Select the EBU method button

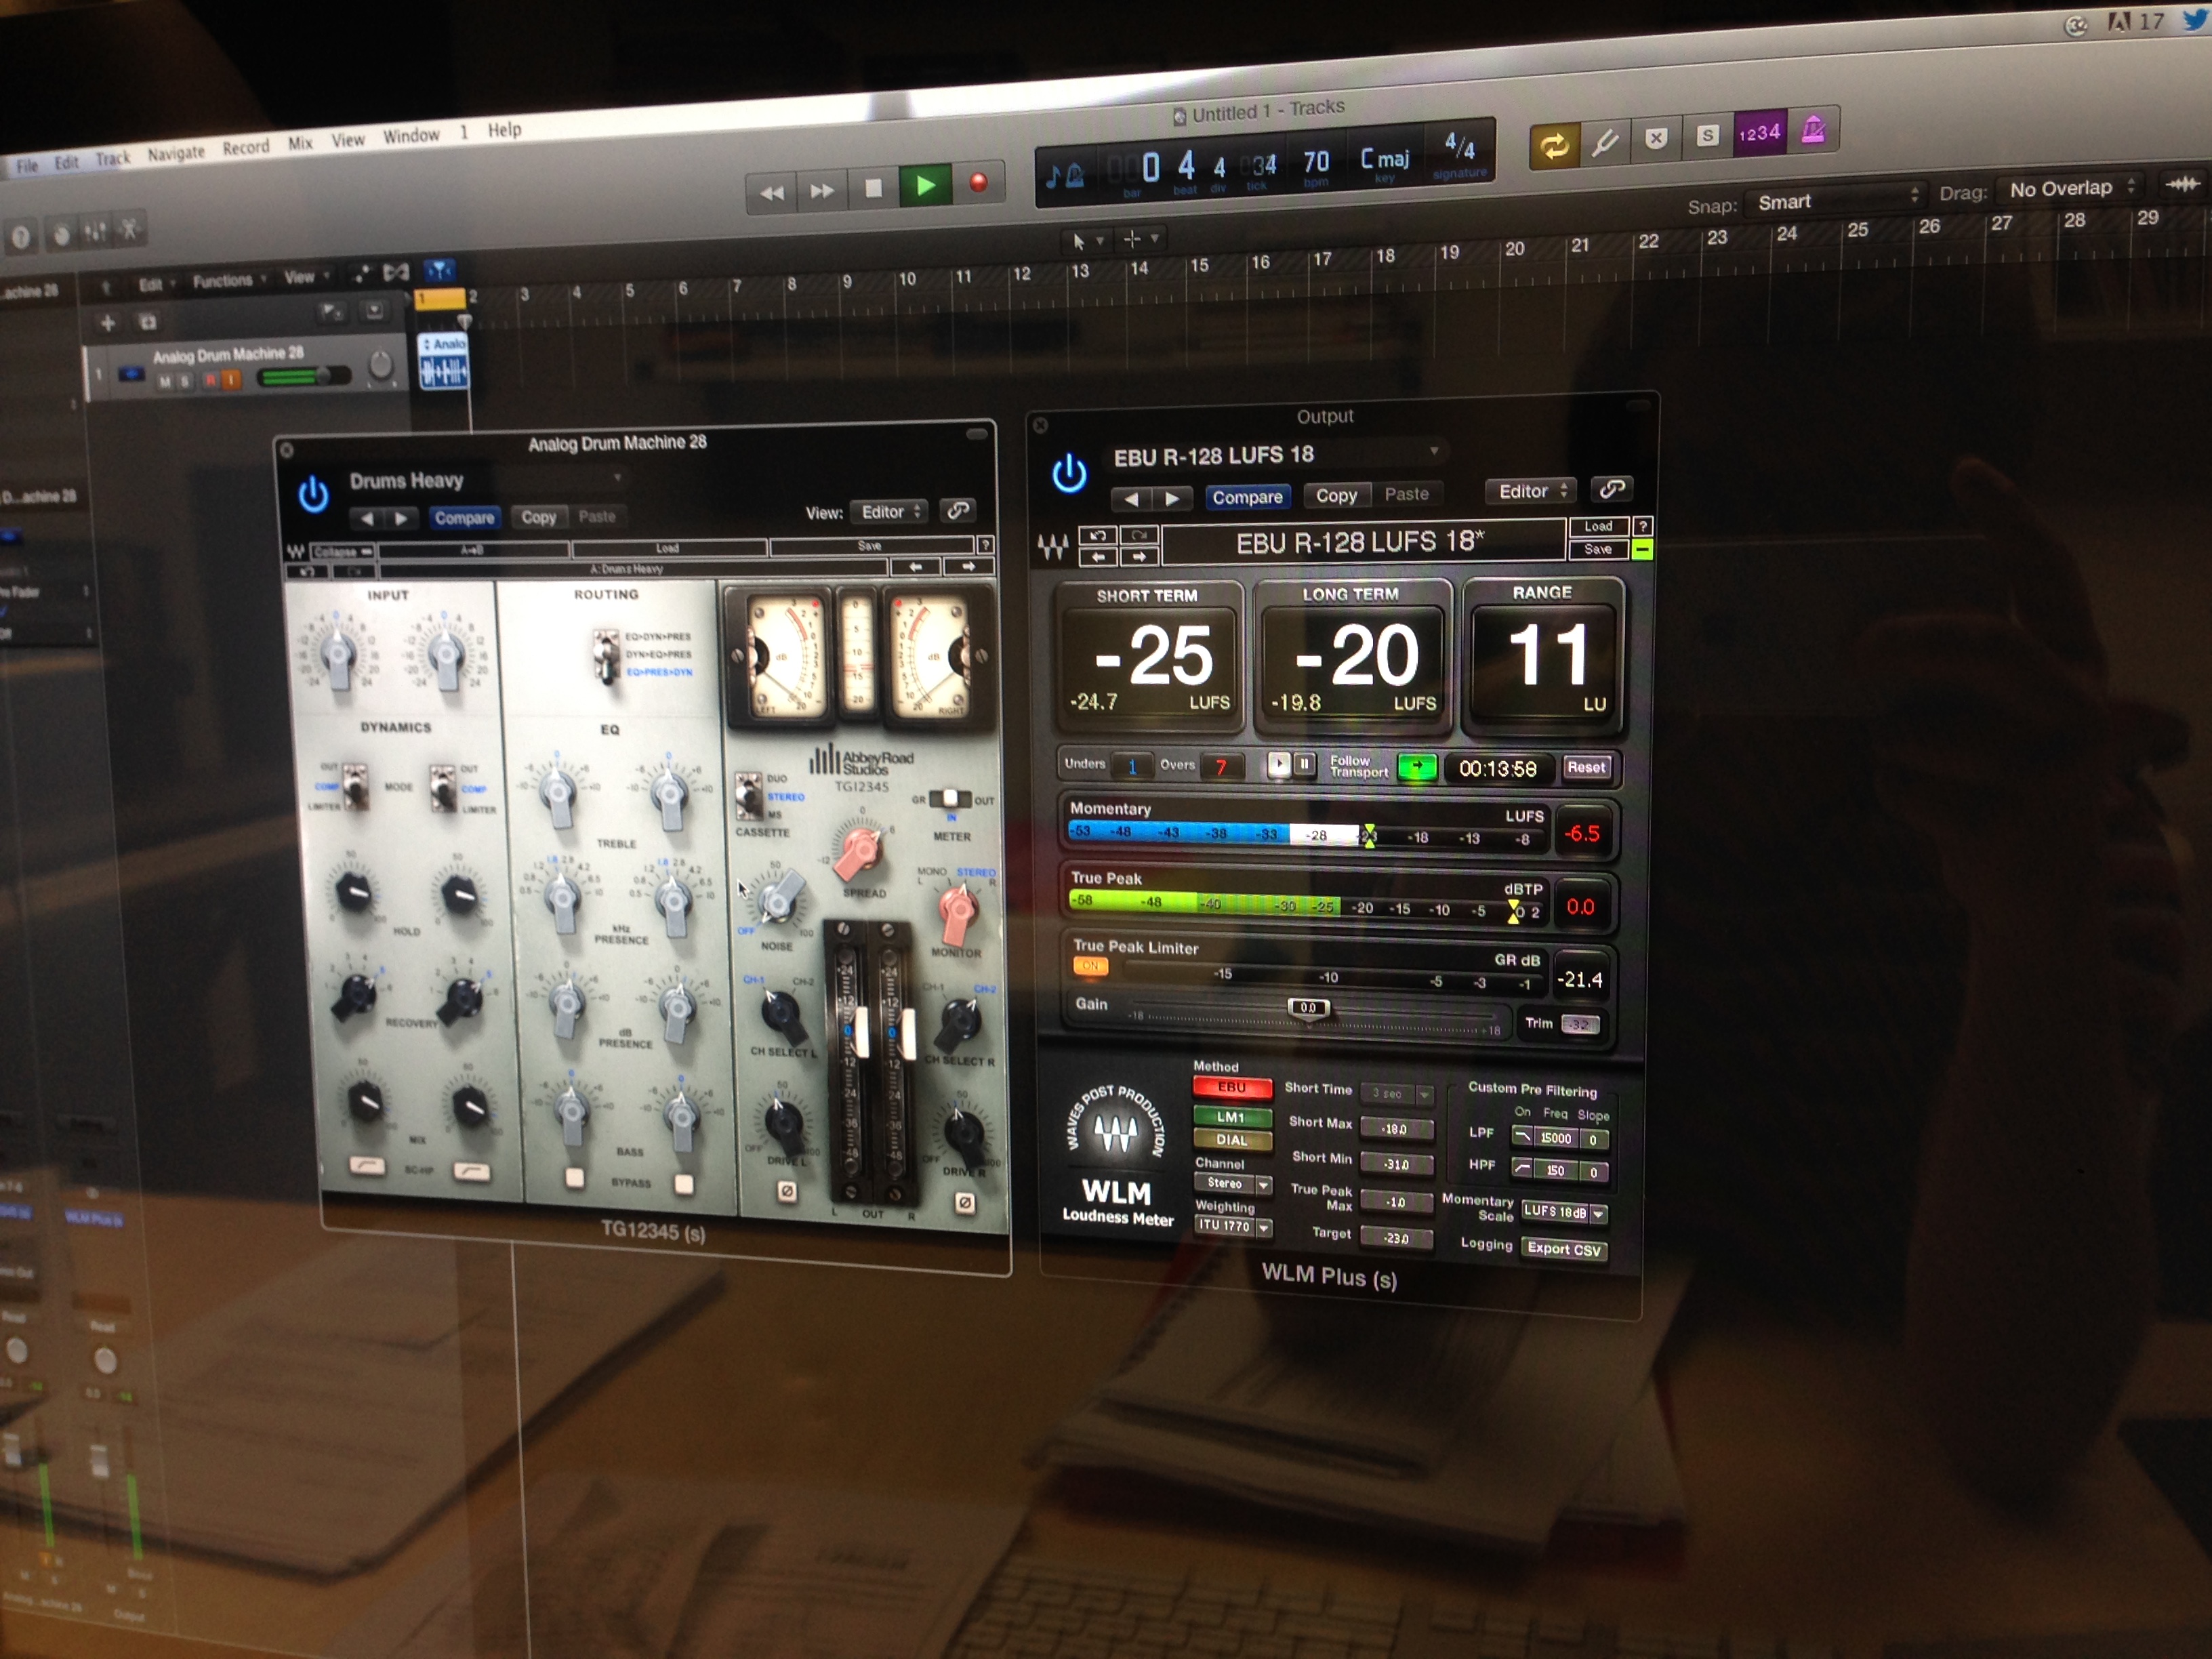1232,1088
